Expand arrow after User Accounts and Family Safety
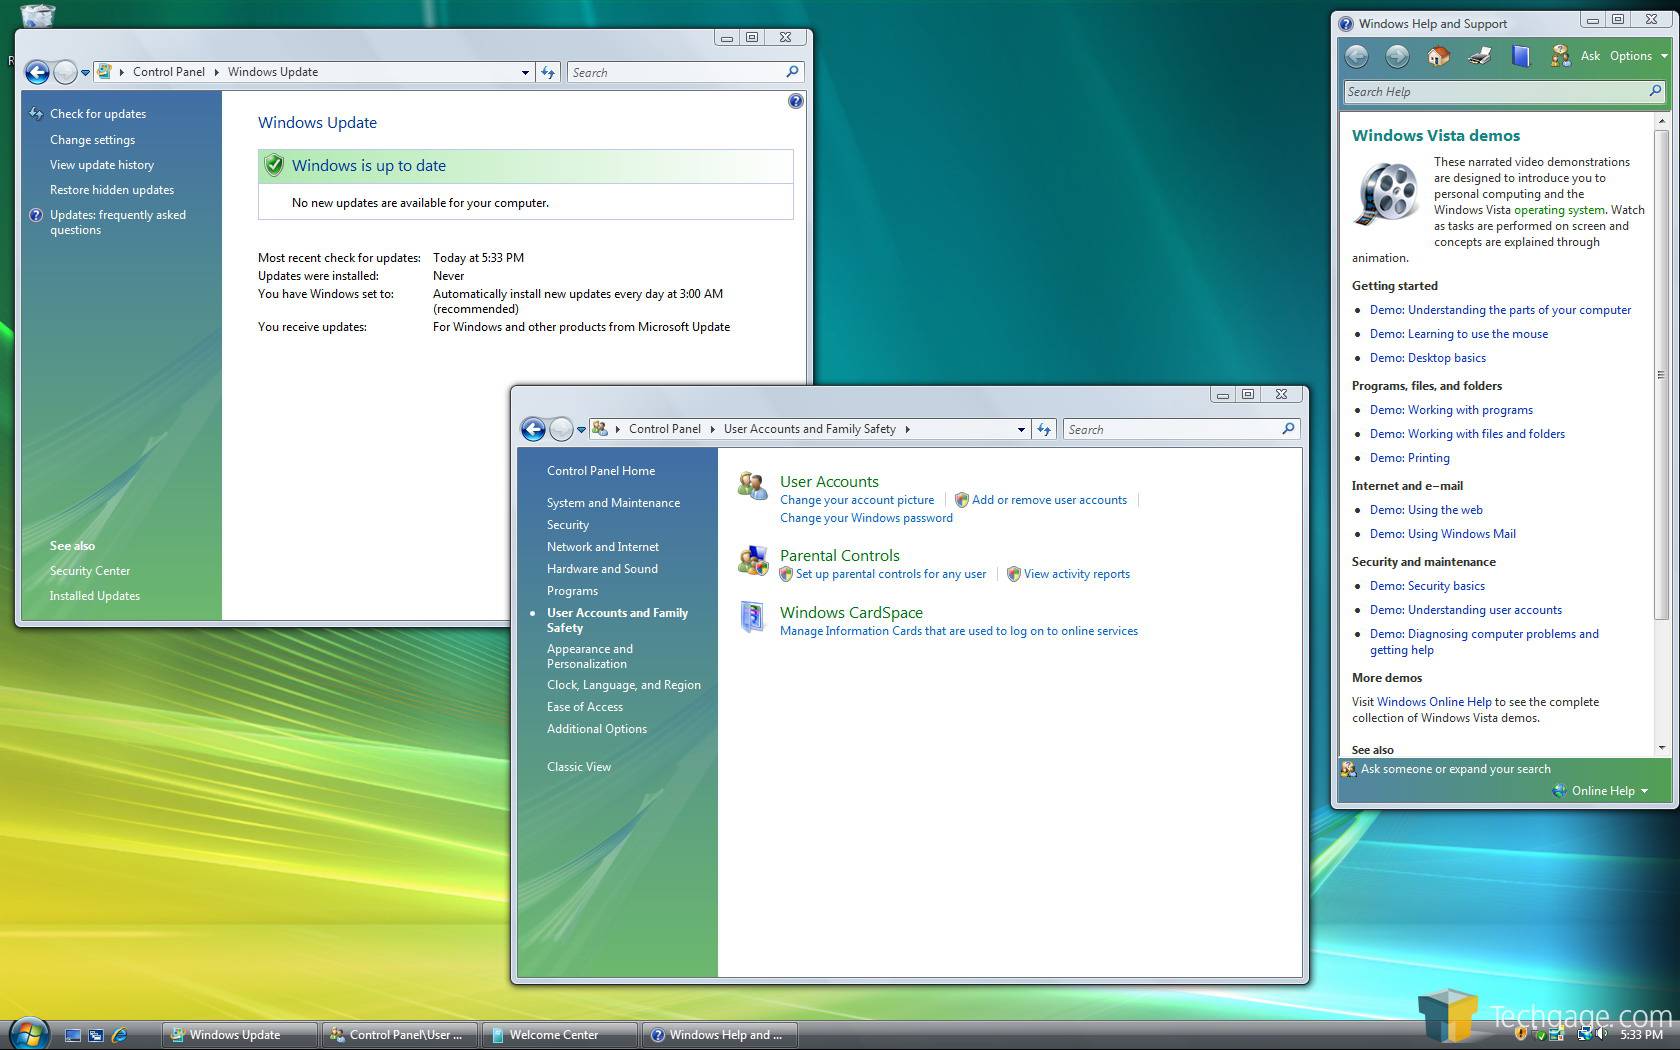1680x1050 pixels. 907,429
